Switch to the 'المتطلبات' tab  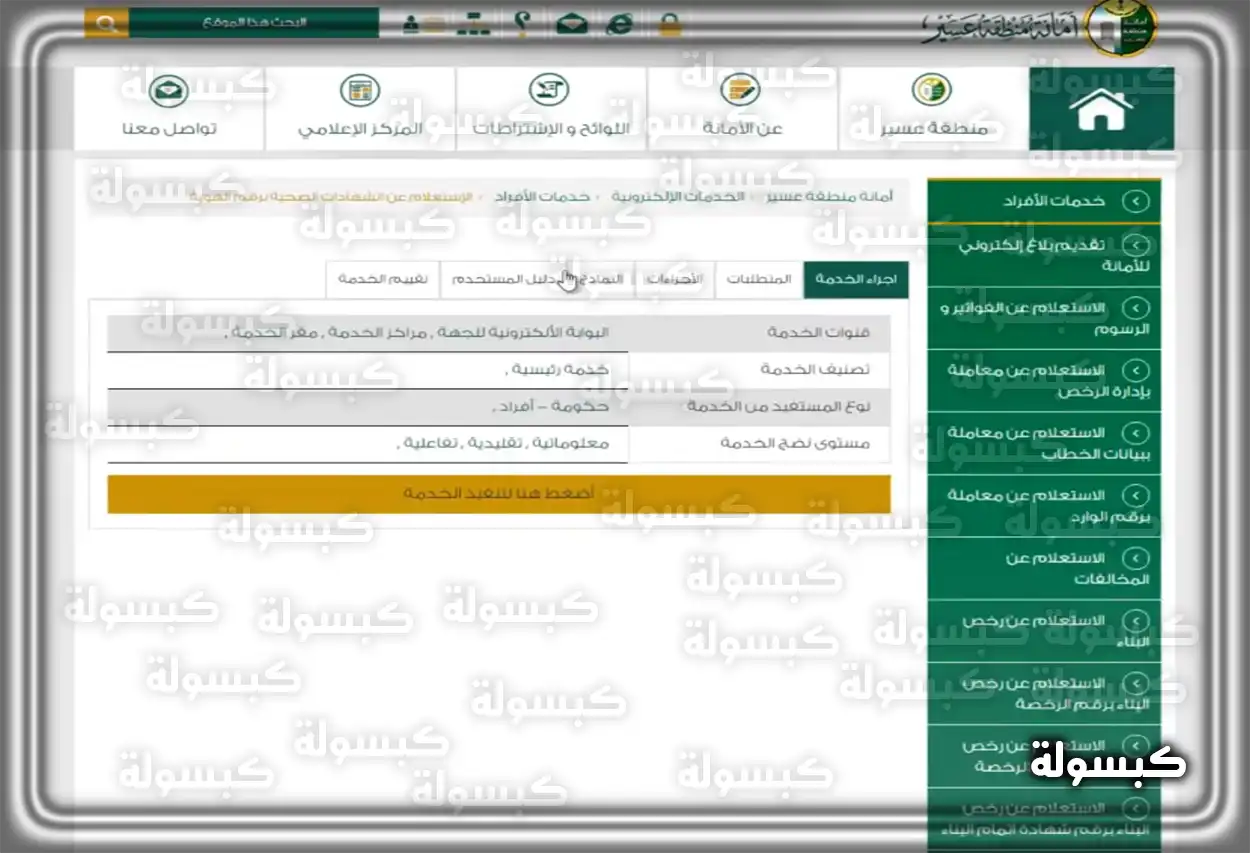759,280
